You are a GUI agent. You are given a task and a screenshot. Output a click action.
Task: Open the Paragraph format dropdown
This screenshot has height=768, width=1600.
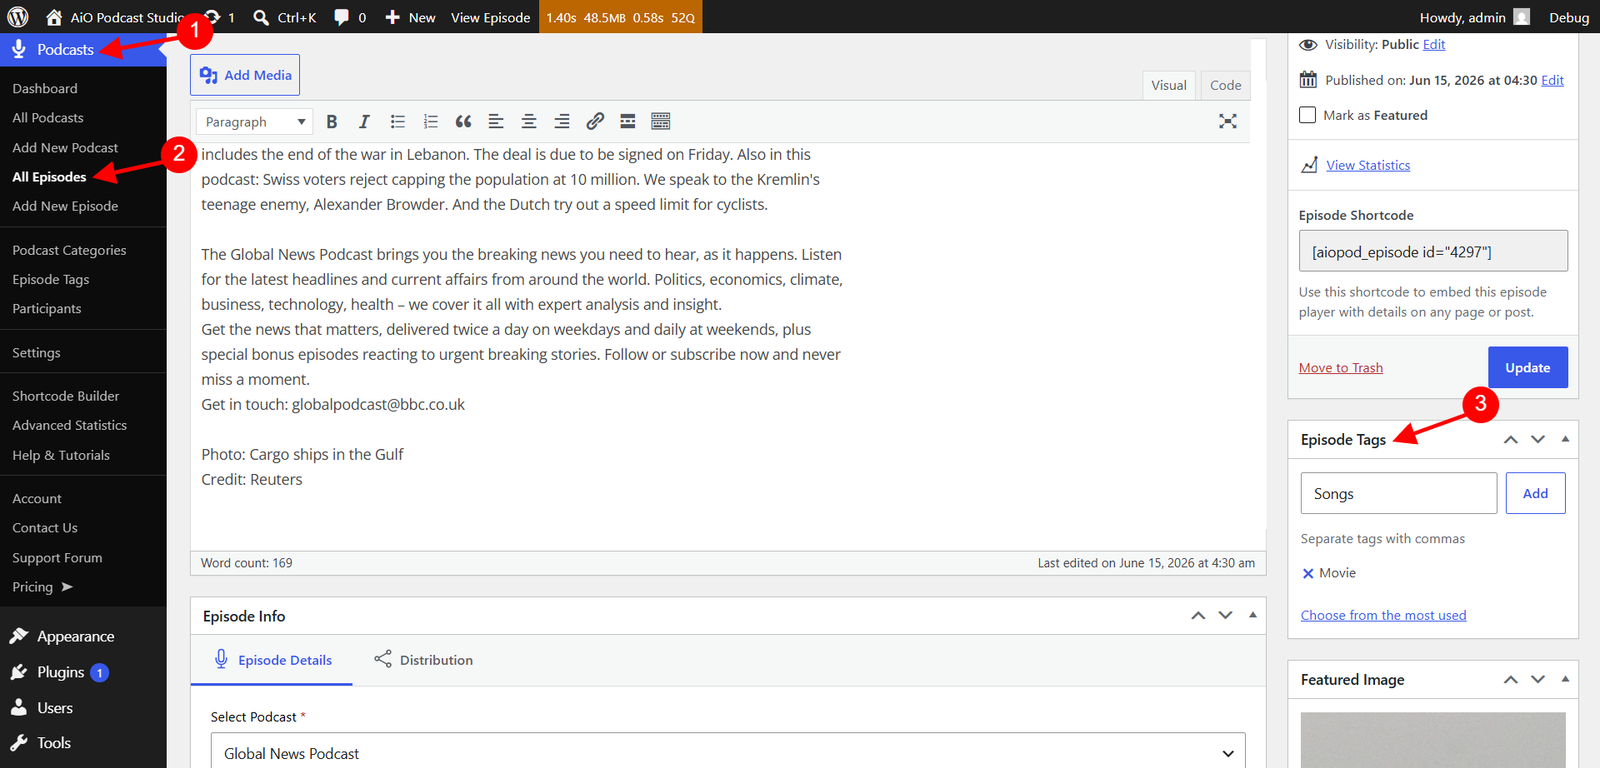click(x=255, y=121)
